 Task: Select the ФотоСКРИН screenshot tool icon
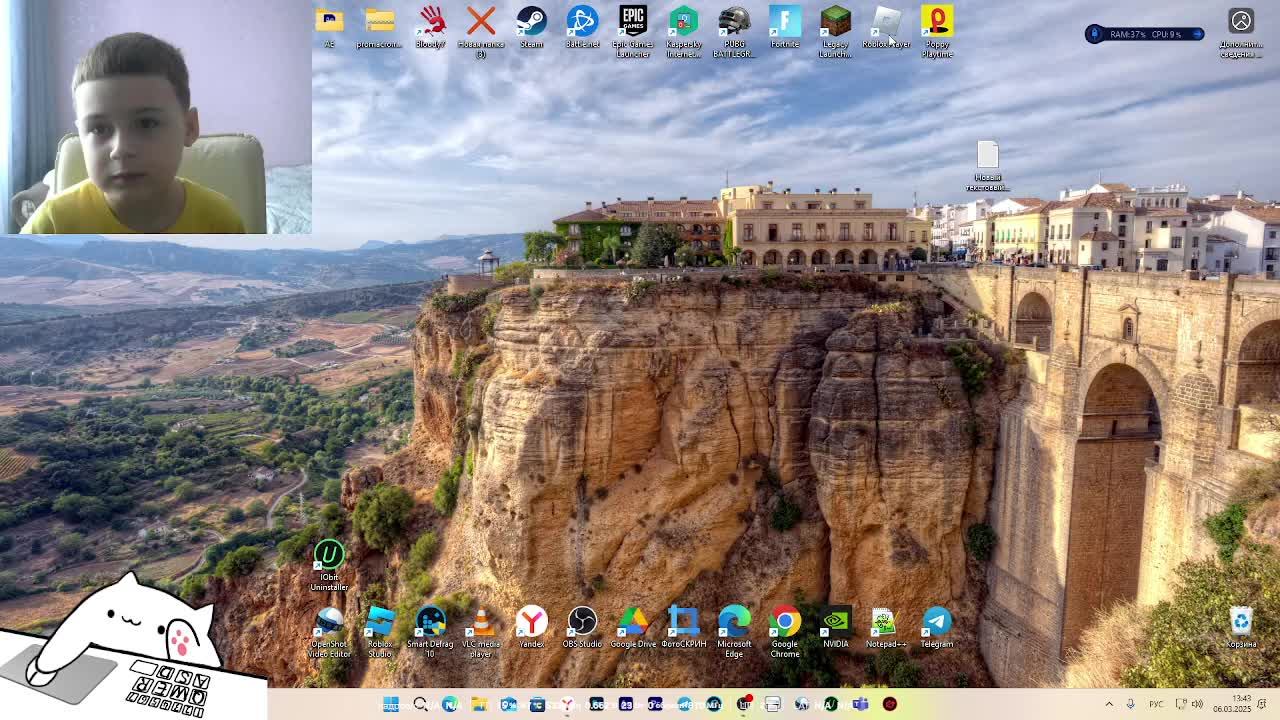point(684,628)
